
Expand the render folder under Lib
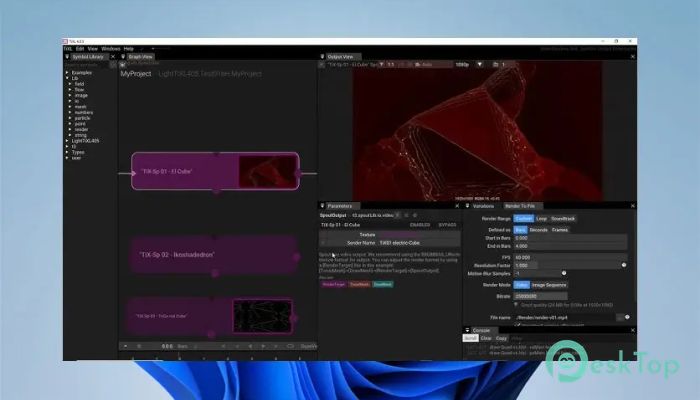pos(70,129)
